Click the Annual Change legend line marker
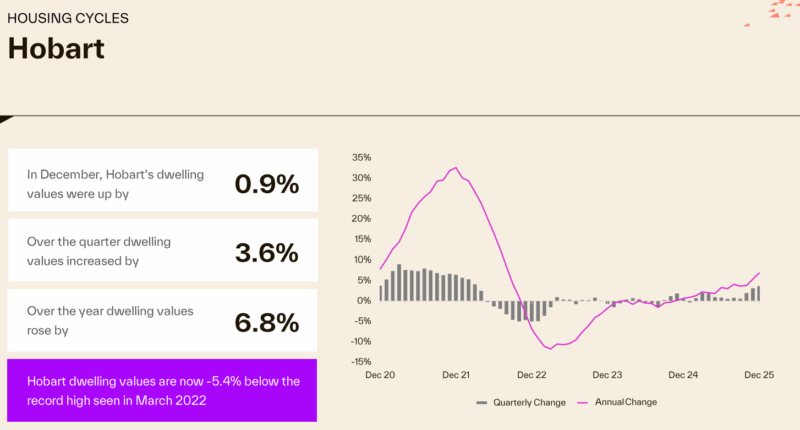This screenshot has height=430, width=800. pyautogui.click(x=580, y=402)
